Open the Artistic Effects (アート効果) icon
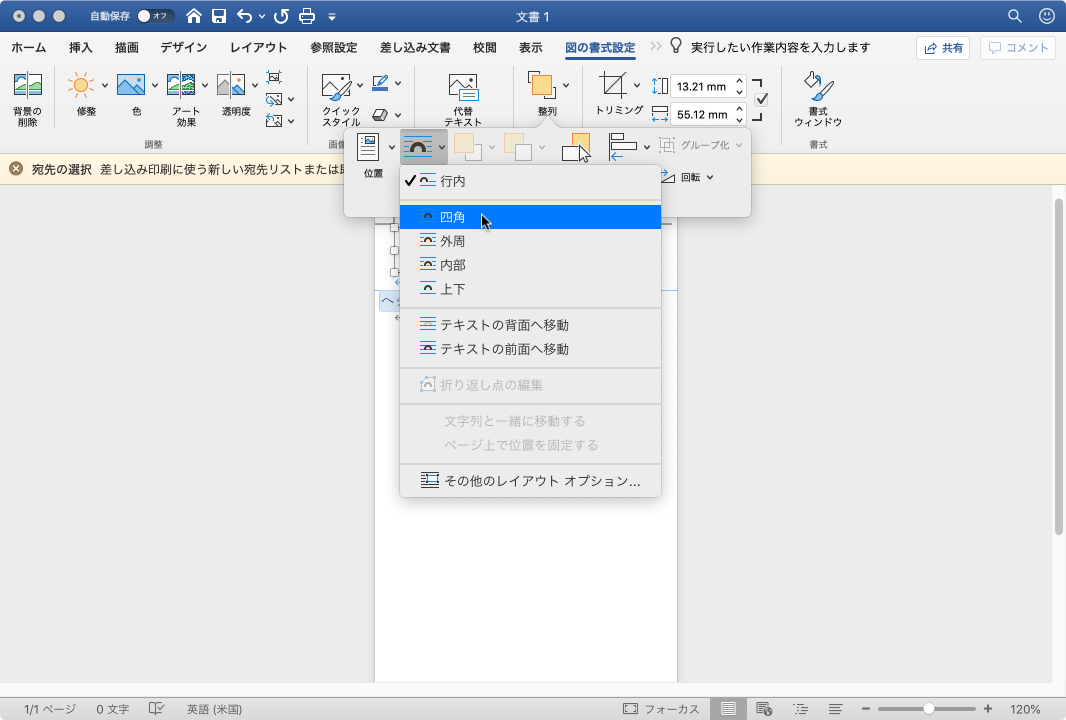1066x720 pixels. tap(181, 86)
